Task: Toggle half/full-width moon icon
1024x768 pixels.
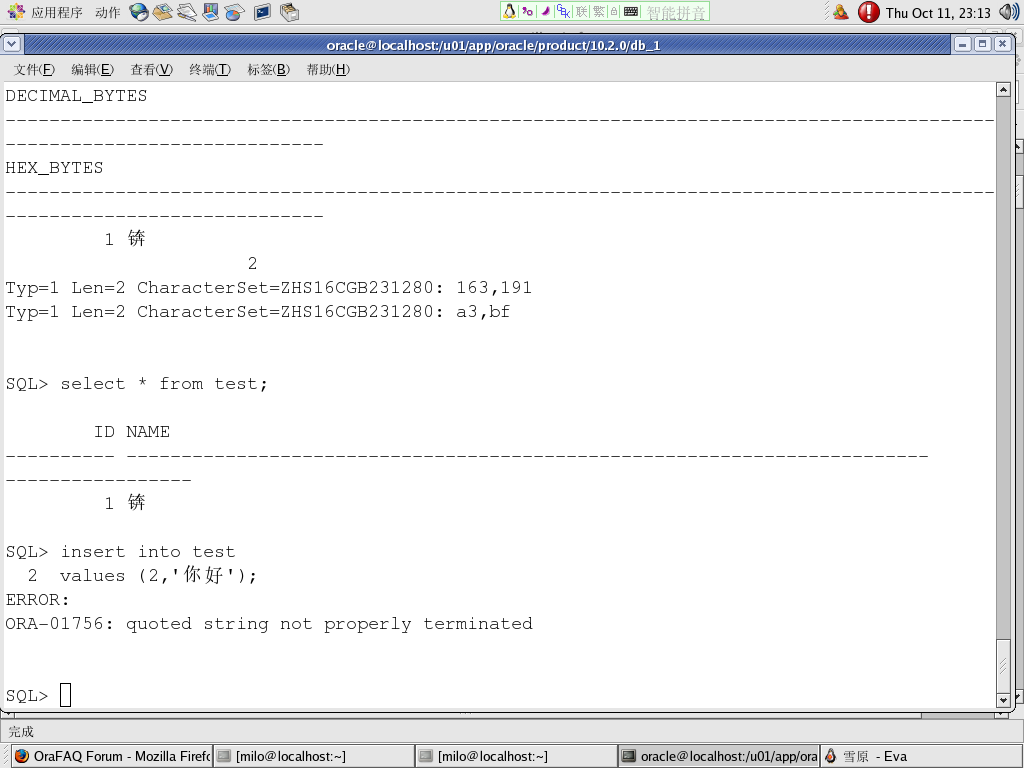Action: tap(545, 12)
